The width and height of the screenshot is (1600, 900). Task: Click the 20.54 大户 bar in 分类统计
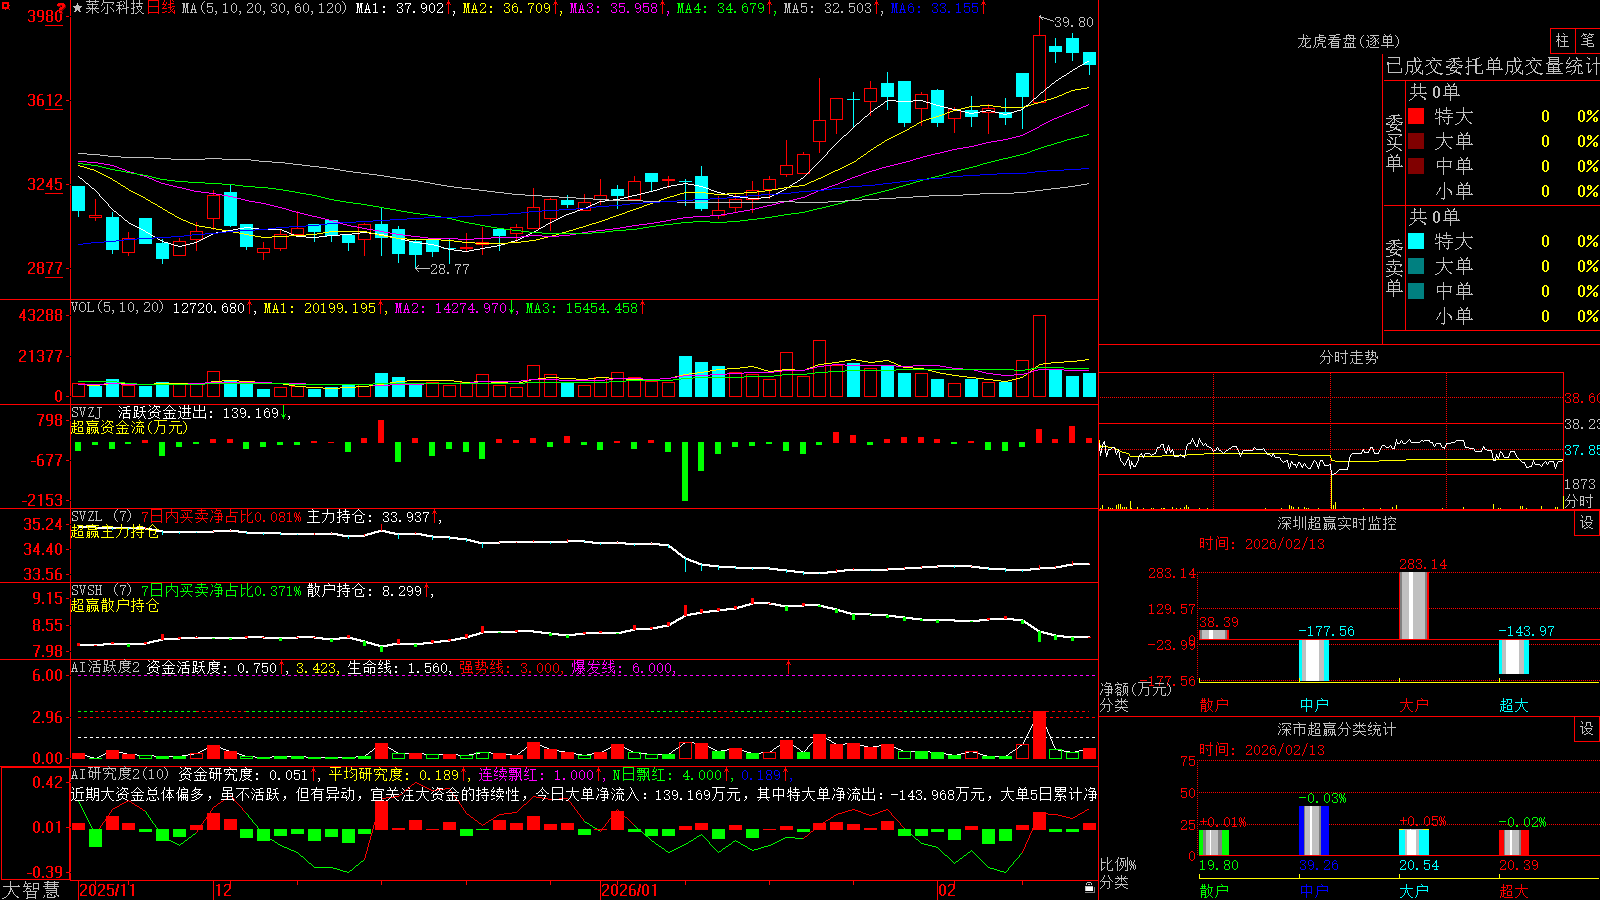(1413, 842)
